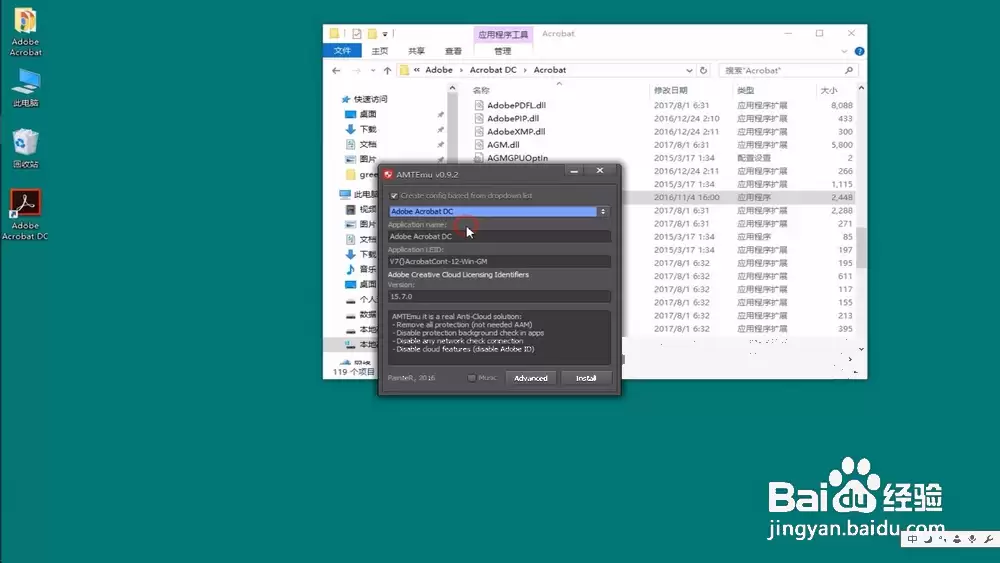Click the Application LEID field
The height and width of the screenshot is (563, 1000).
pos(499,261)
